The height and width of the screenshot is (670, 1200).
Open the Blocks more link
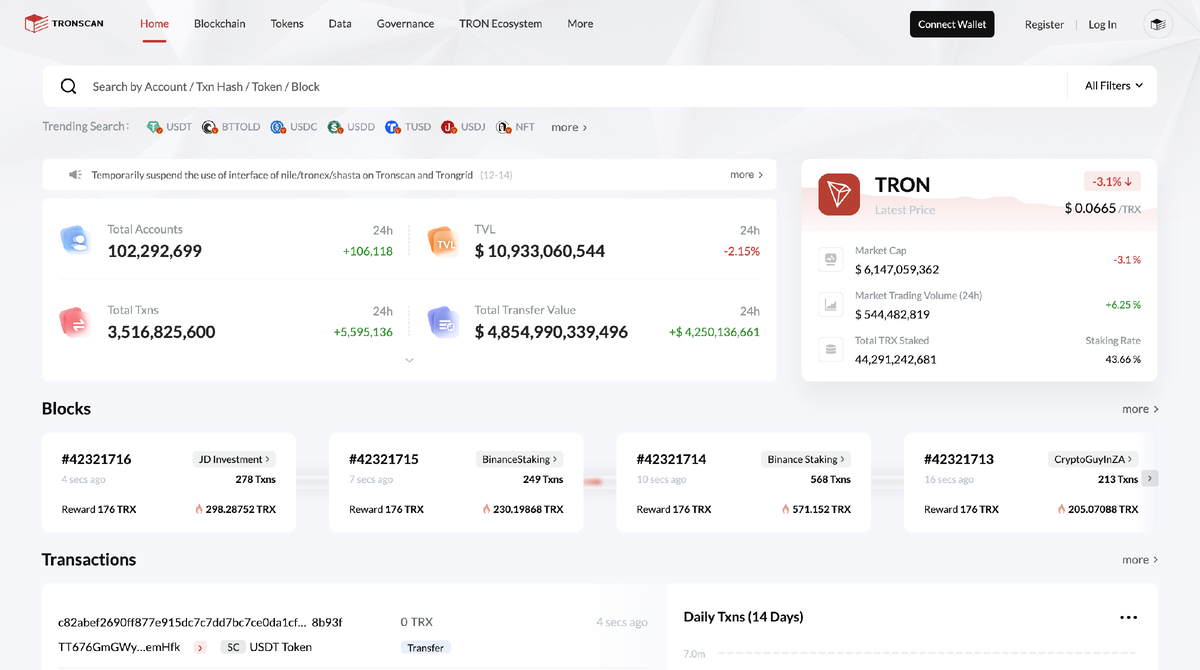click(x=1140, y=409)
